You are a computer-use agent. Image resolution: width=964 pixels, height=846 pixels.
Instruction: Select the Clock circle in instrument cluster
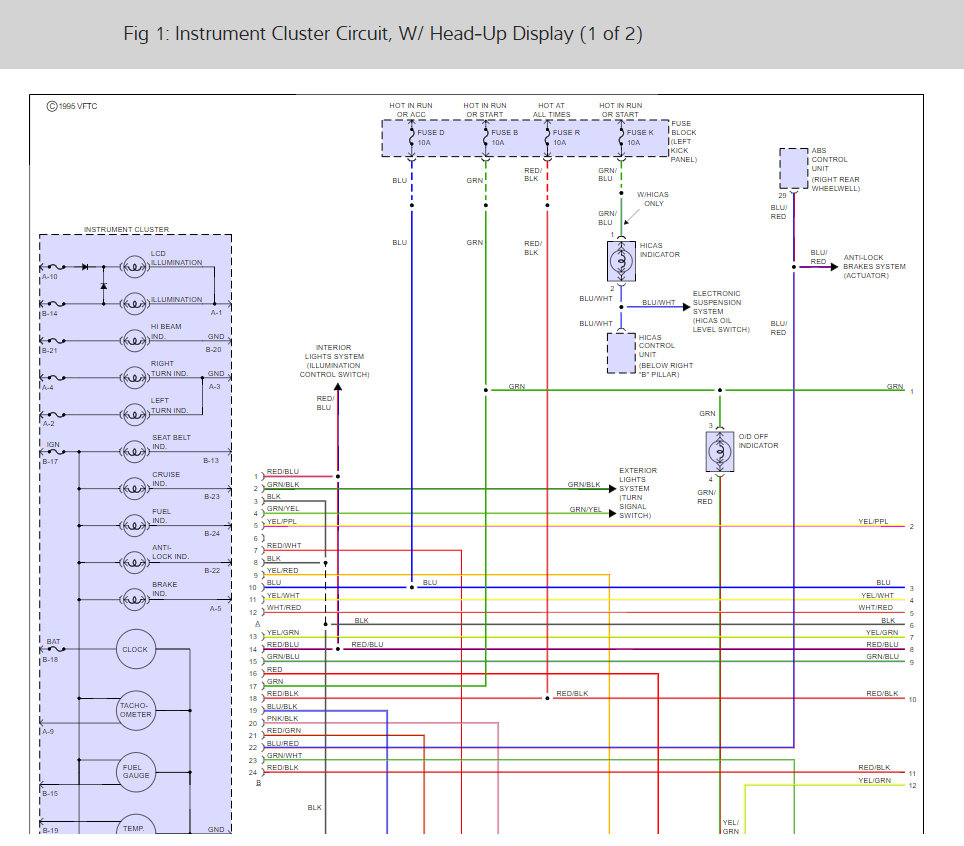click(x=135, y=649)
